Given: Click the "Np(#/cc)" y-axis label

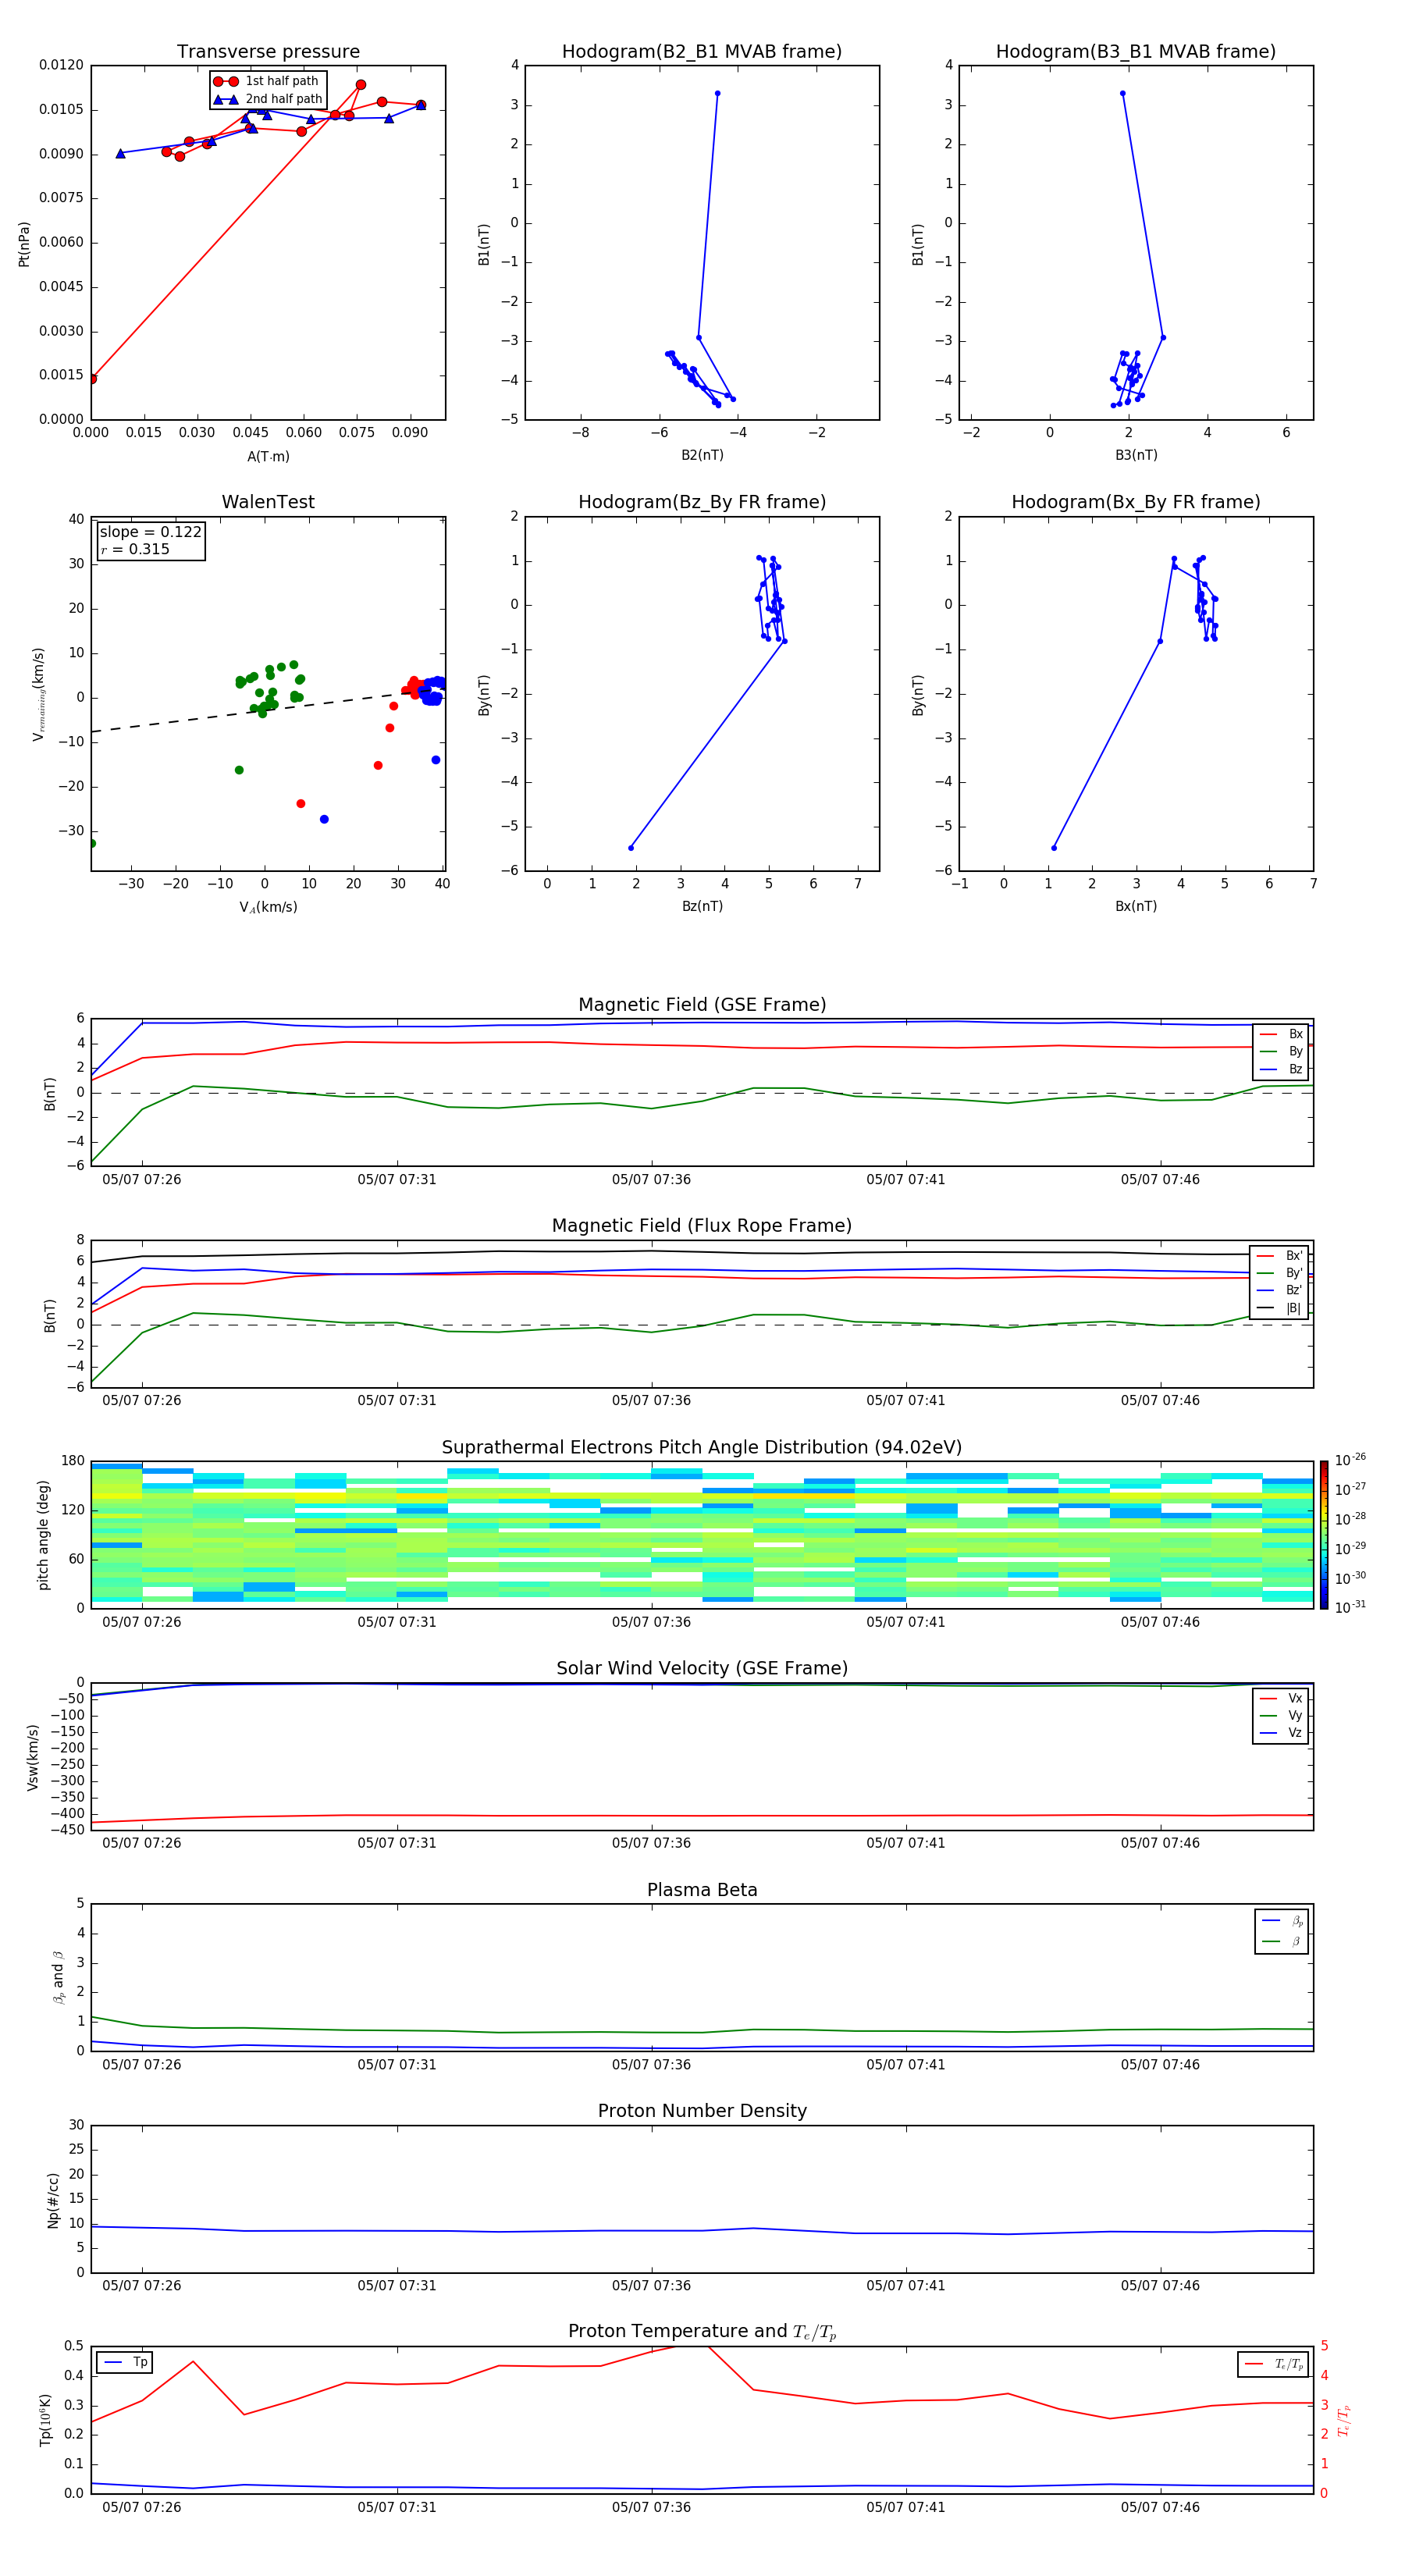Looking at the screenshot, I should coord(53,2200).
